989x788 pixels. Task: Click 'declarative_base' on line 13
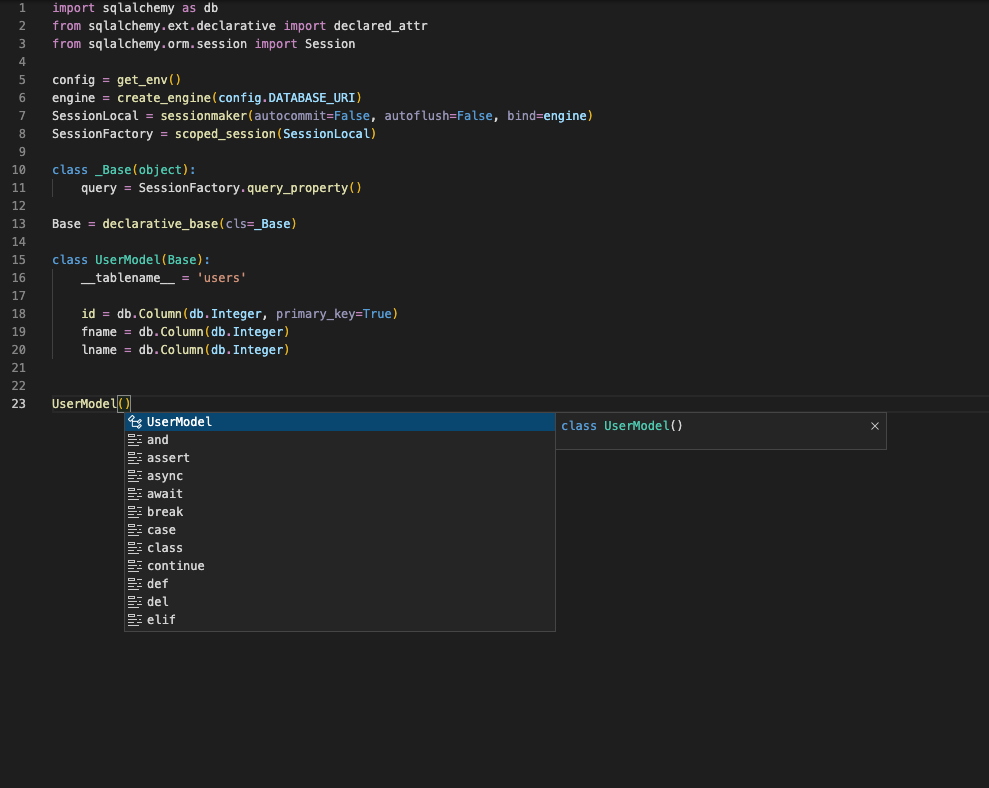point(160,224)
